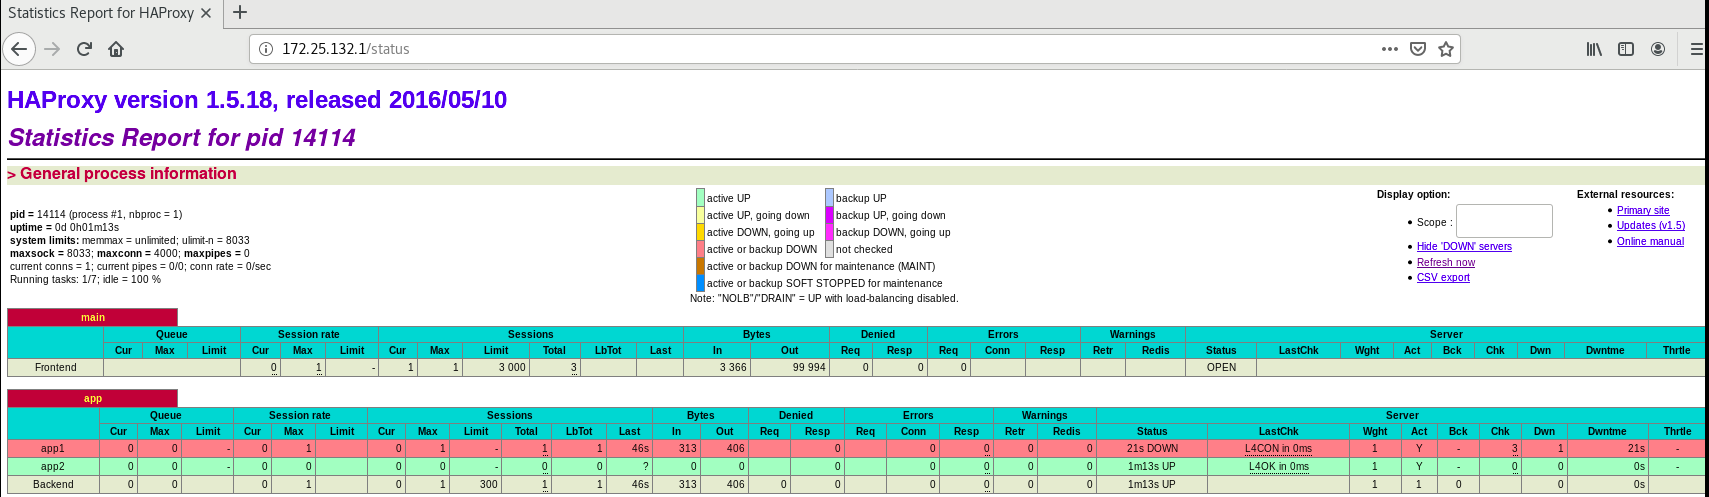Bookmark this page with the star icon

[x=1446, y=49]
